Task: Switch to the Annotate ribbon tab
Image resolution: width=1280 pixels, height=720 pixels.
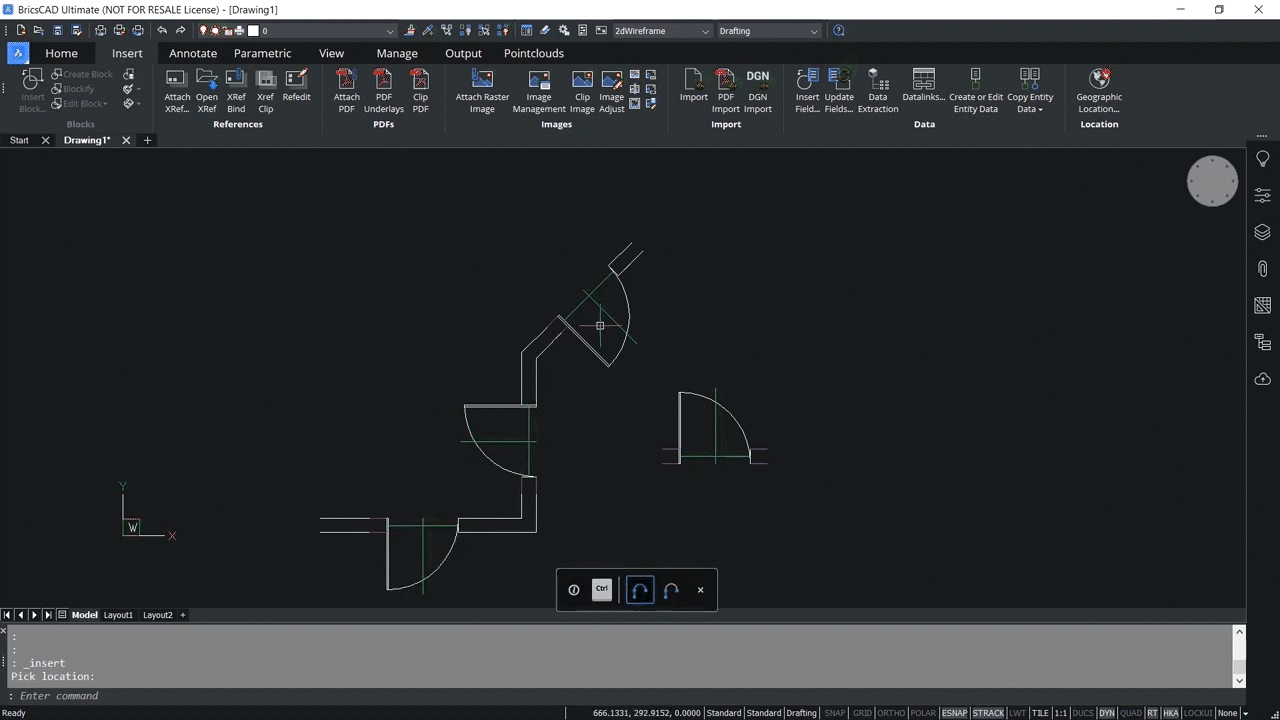Action: 193,53
